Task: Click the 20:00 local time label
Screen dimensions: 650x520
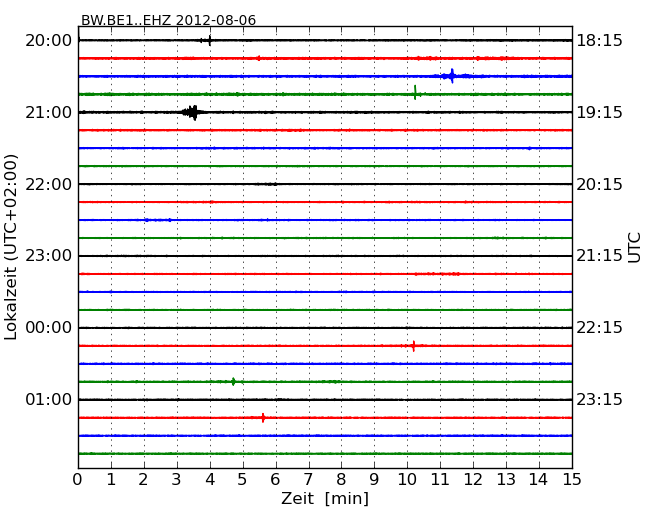Action: tap(49, 41)
